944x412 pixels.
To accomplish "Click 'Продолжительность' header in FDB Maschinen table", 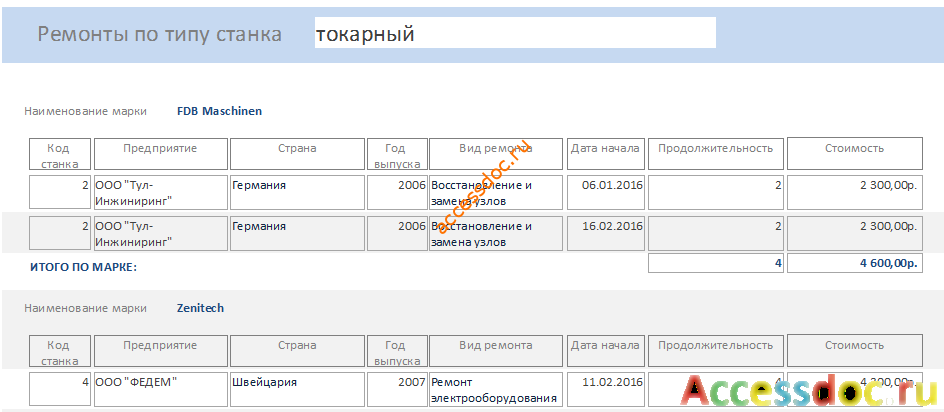I will tap(716, 154).
